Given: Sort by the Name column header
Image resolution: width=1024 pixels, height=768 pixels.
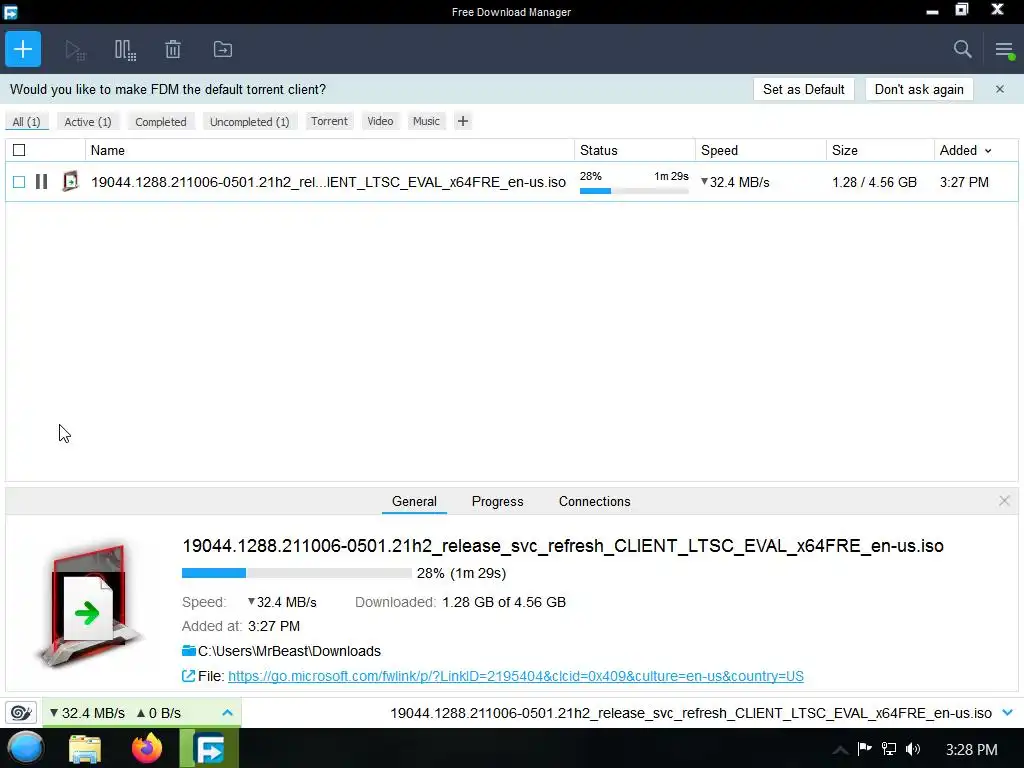Looking at the screenshot, I should (x=330, y=150).
